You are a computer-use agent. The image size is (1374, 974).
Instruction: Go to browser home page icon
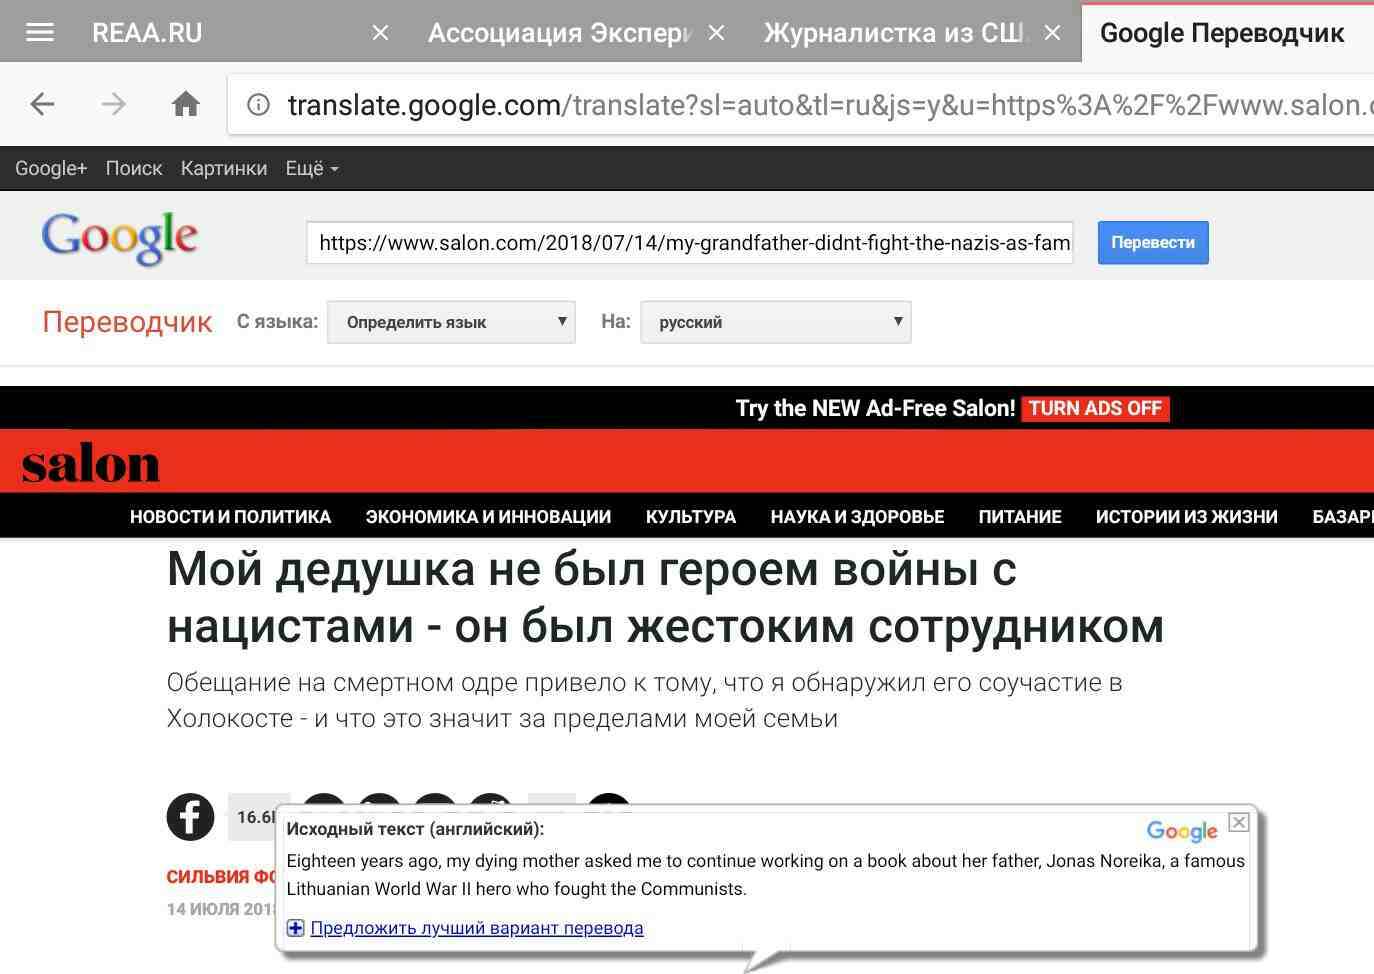pyautogui.click(x=186, y=104)
